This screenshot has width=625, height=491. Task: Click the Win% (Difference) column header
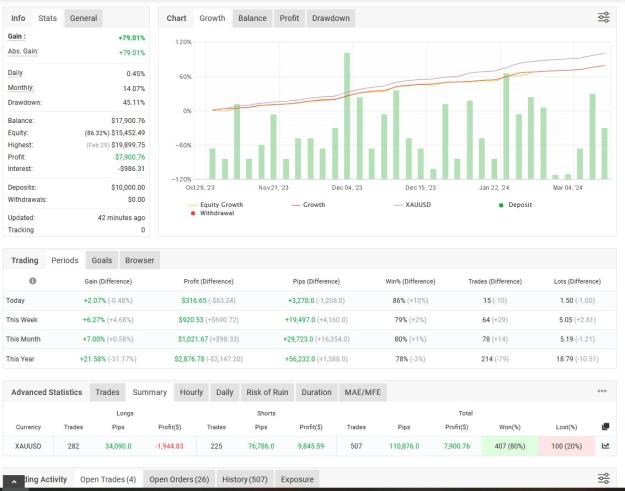point(410,281)
